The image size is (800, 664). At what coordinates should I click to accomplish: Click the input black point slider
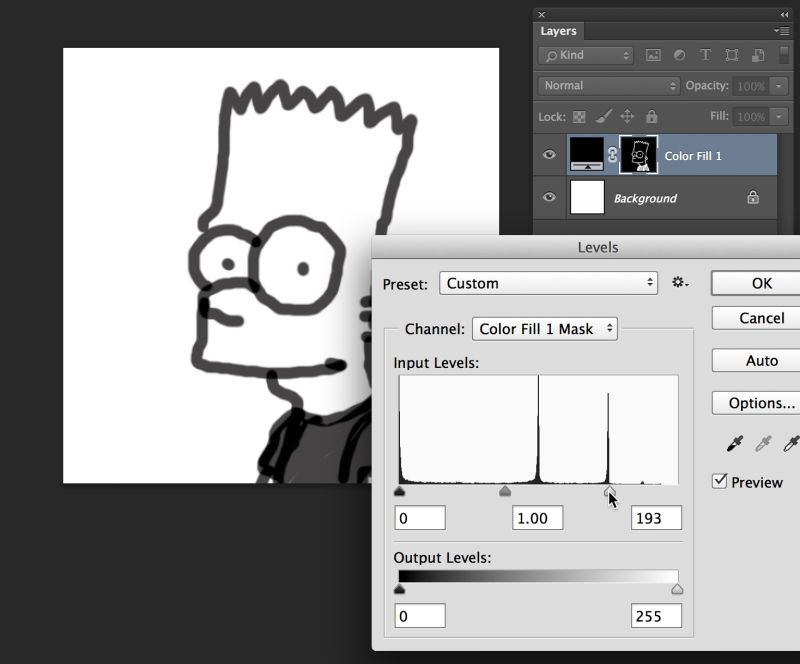pyautogui.click(x=399, y=491)
